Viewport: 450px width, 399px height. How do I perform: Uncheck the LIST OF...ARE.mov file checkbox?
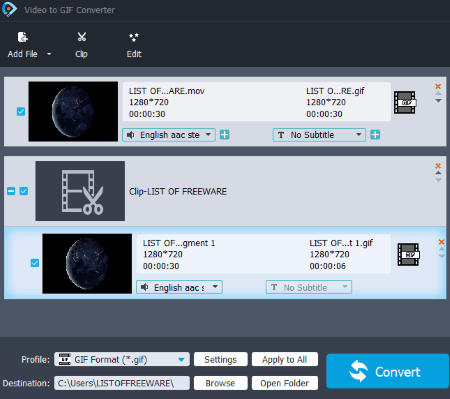pyautogui.click(x=21, y=111)
